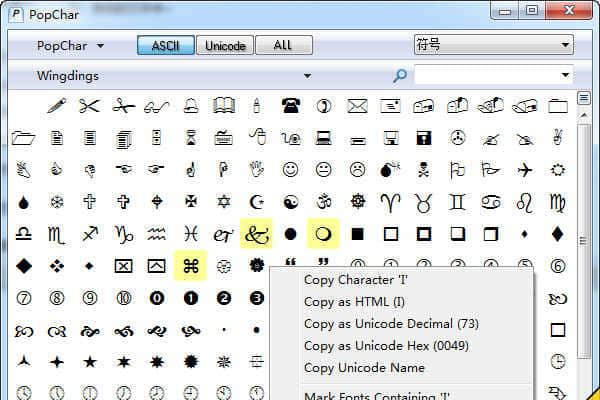Choose Copy as HTML (I)
The image size is (600, 400).
tap(354, 302)
